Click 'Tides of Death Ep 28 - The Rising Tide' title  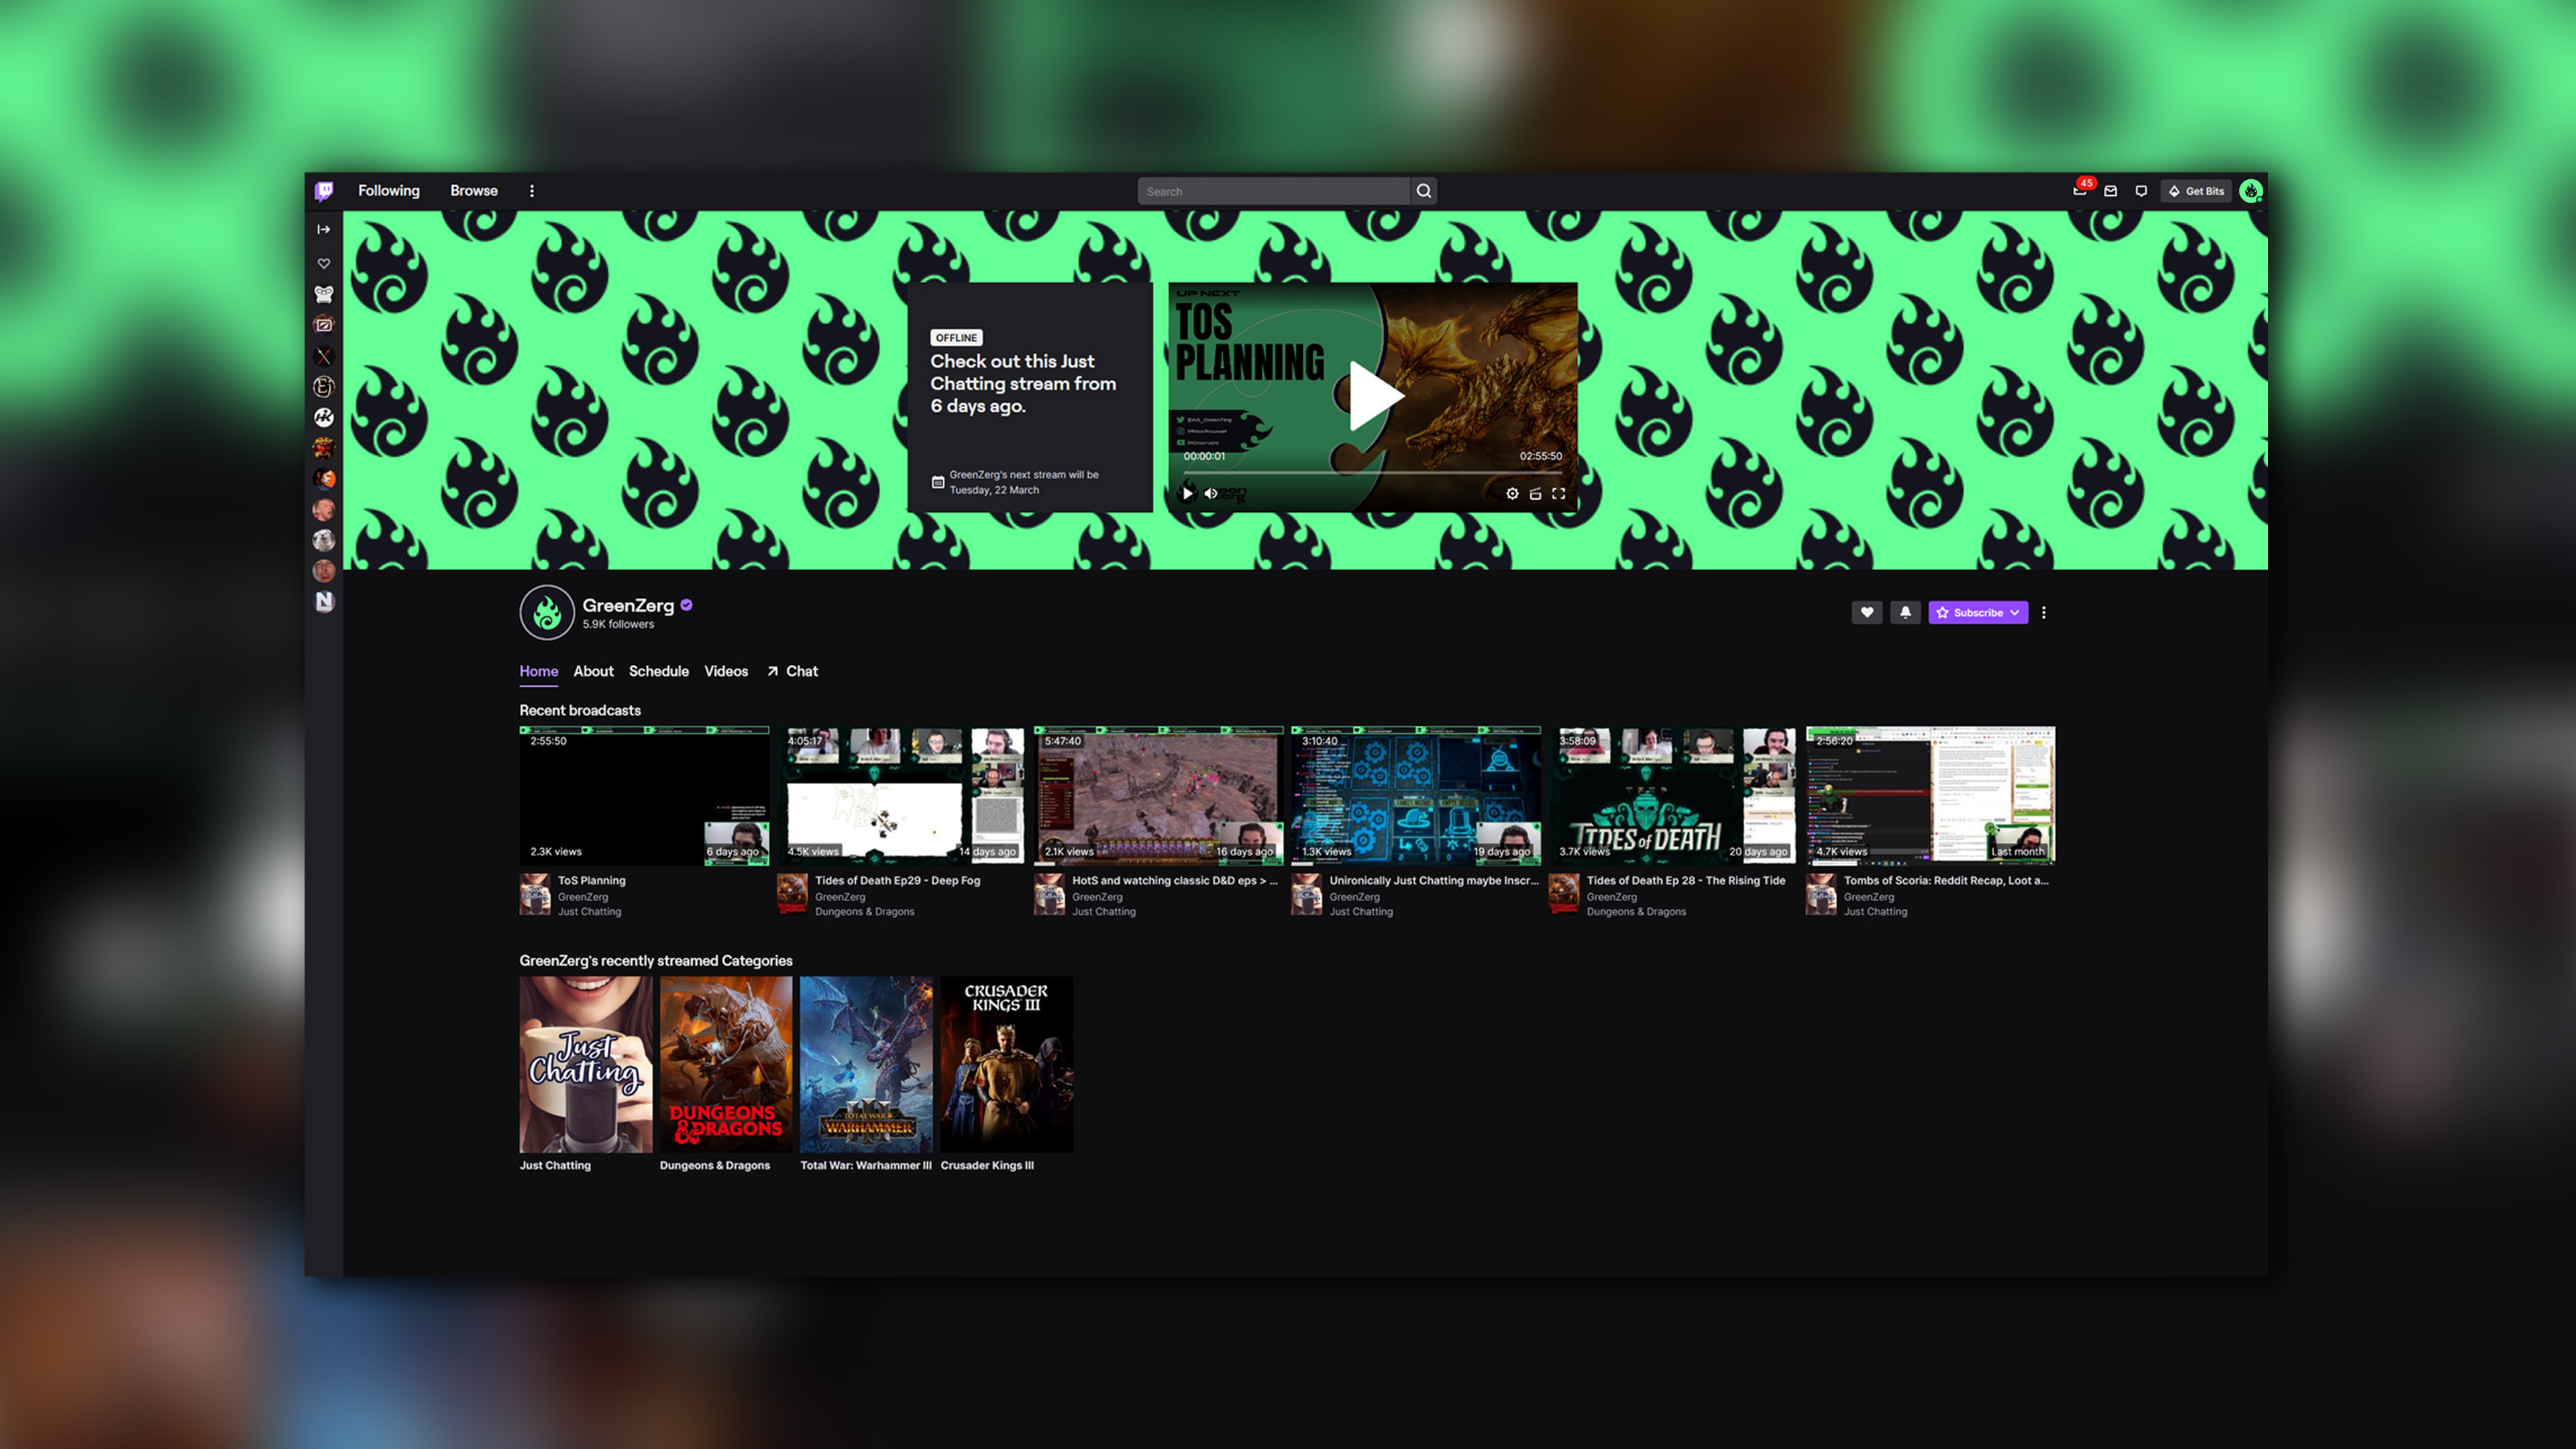pos(1686,880)
